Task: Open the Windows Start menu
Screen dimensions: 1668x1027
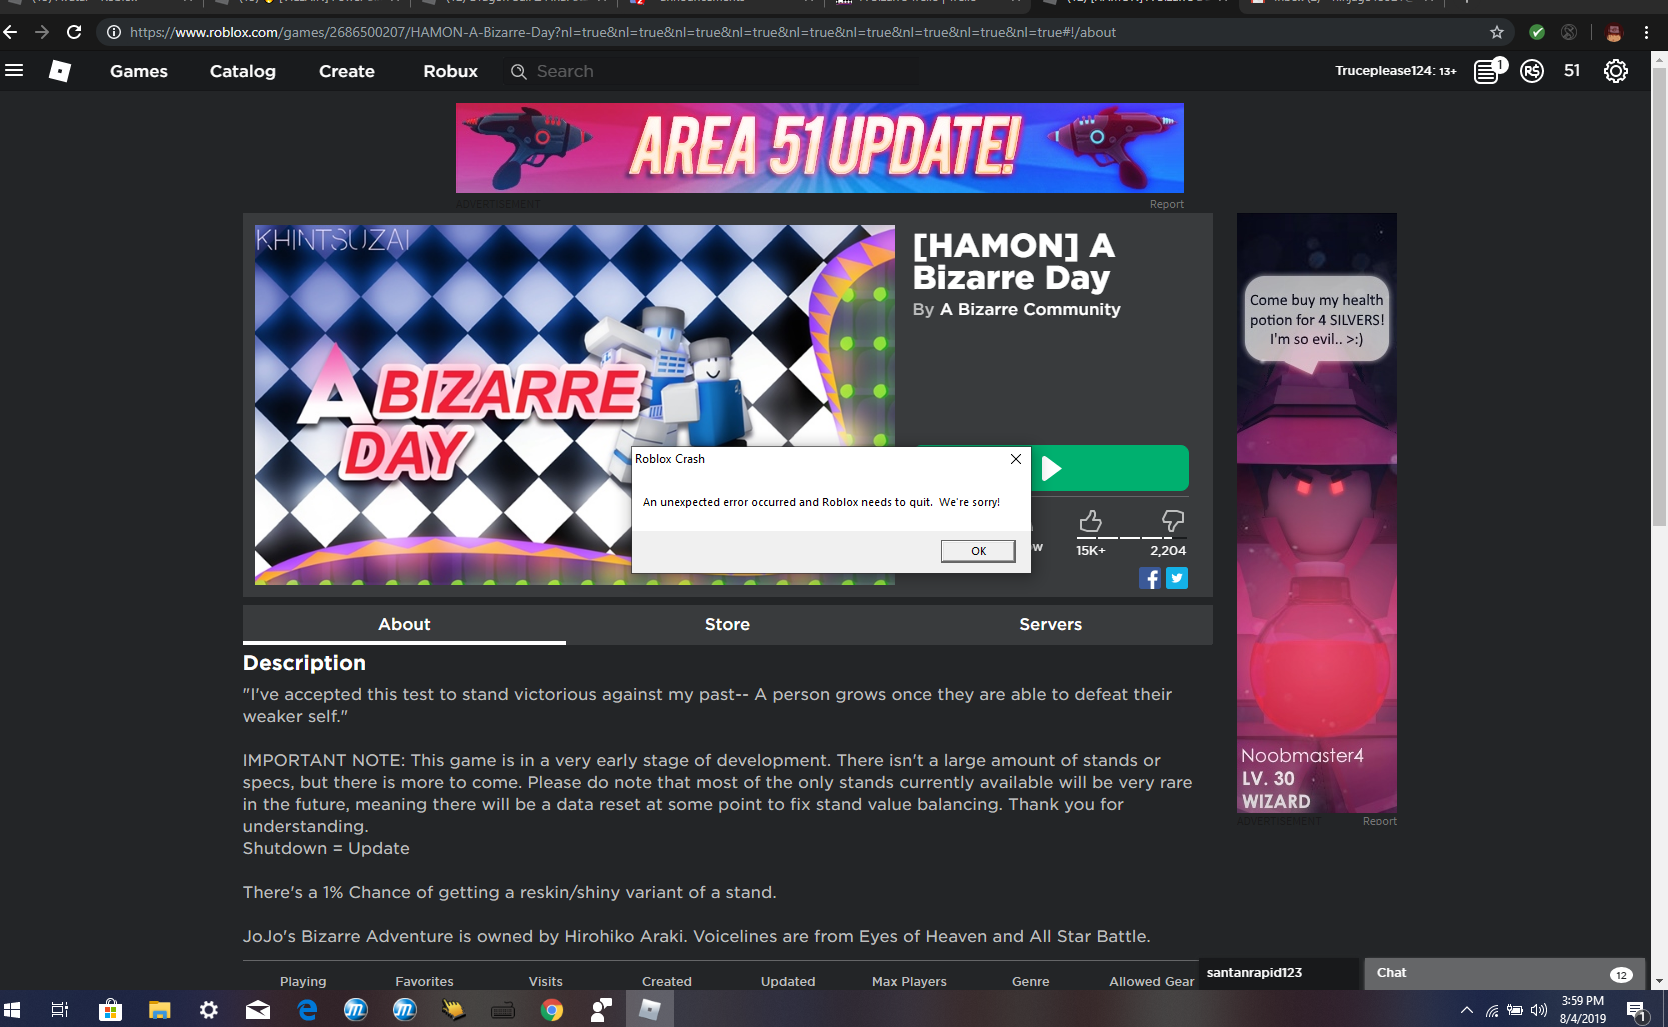Action: click(x=12, y=1009)
